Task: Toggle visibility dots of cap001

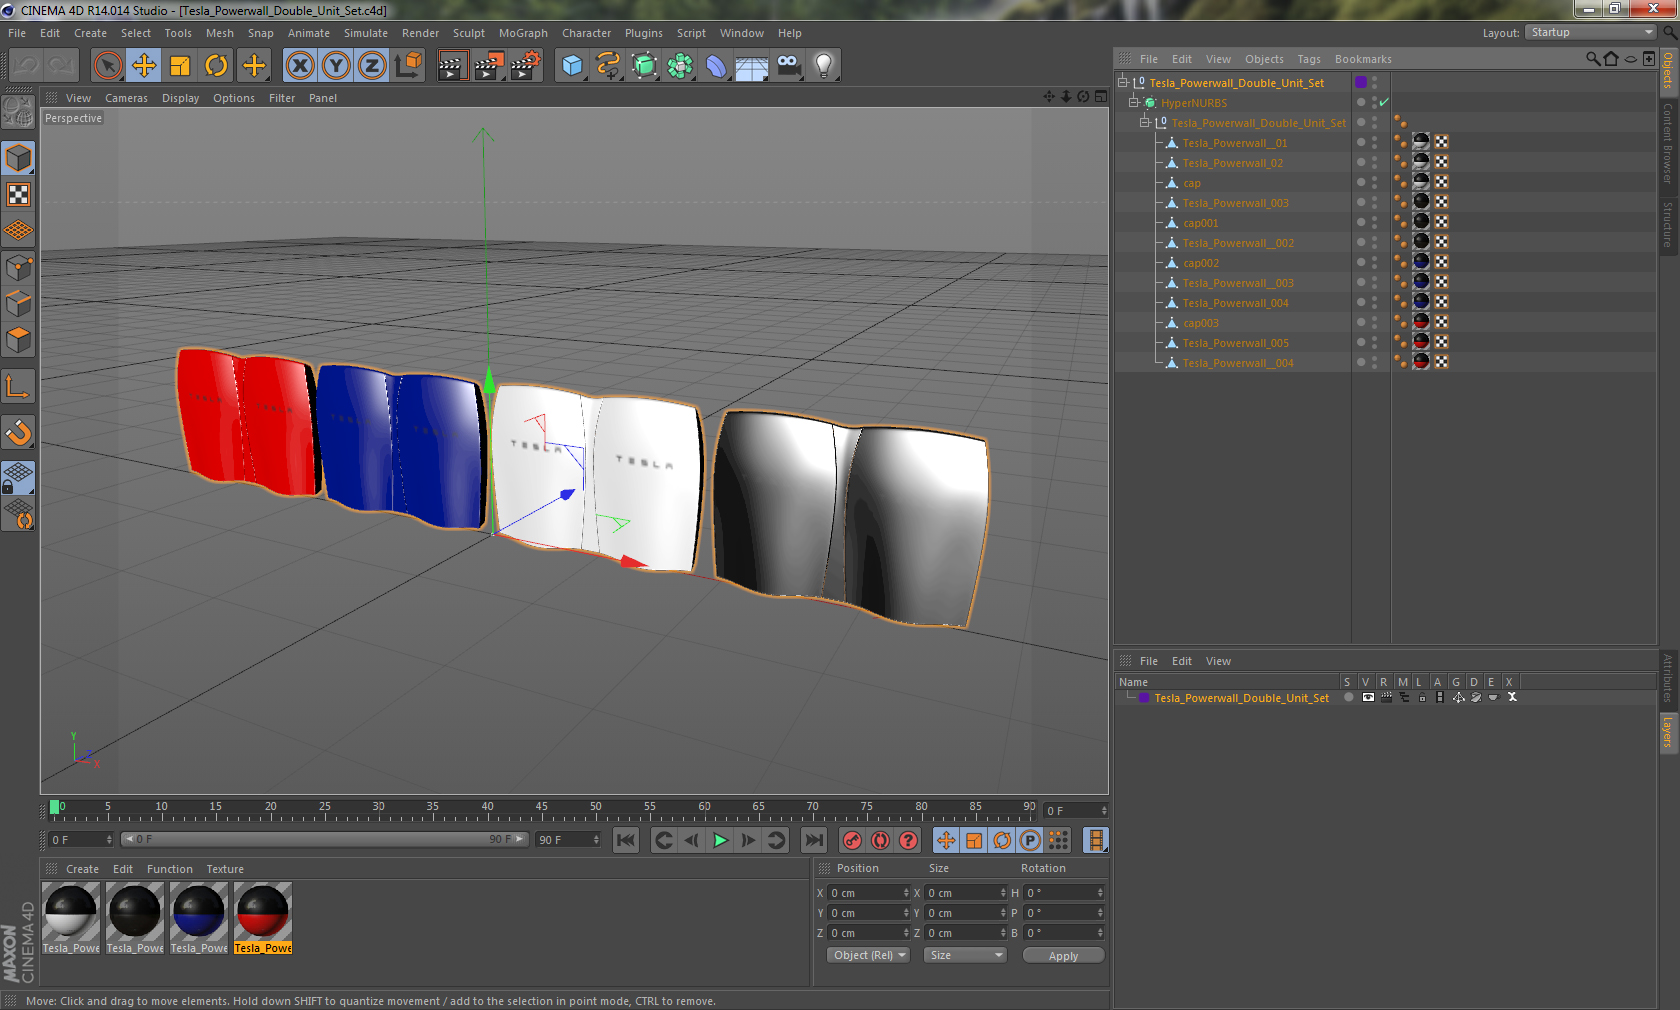Action: point(1374,223)
